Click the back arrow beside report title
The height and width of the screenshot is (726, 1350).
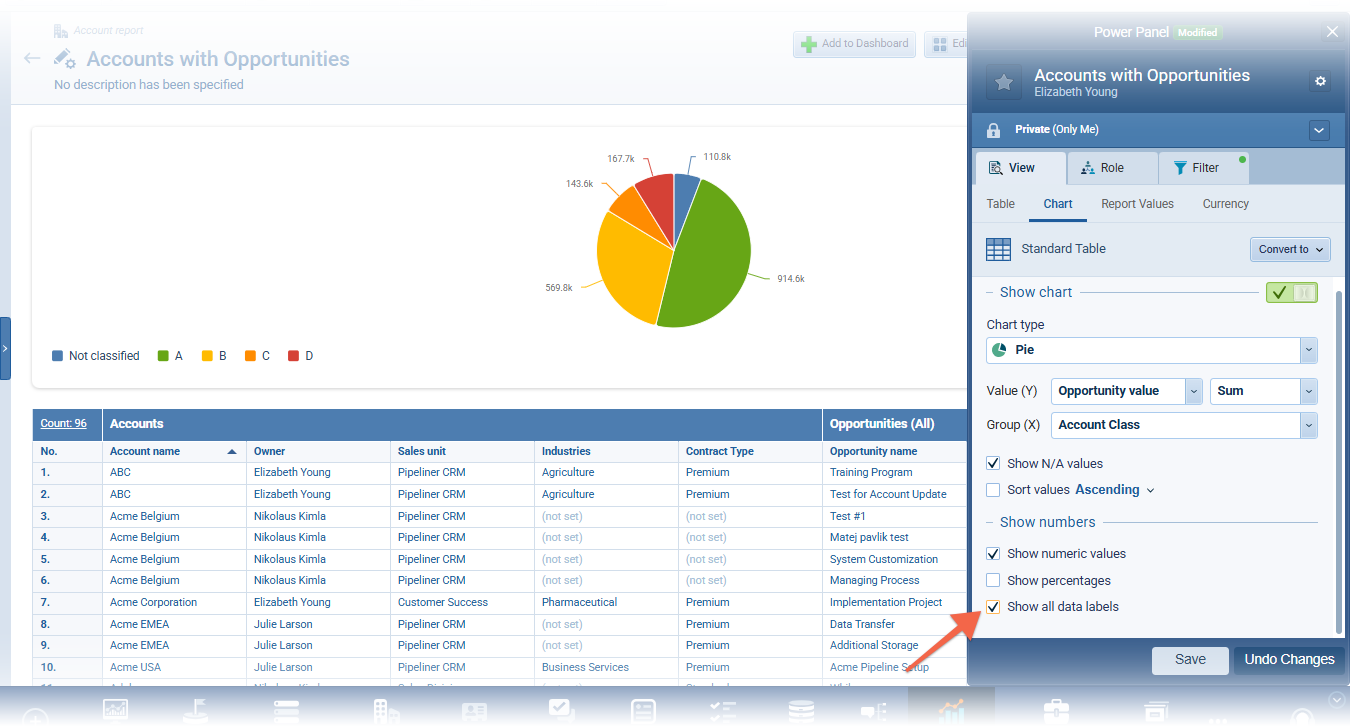(x=32, y=59)
